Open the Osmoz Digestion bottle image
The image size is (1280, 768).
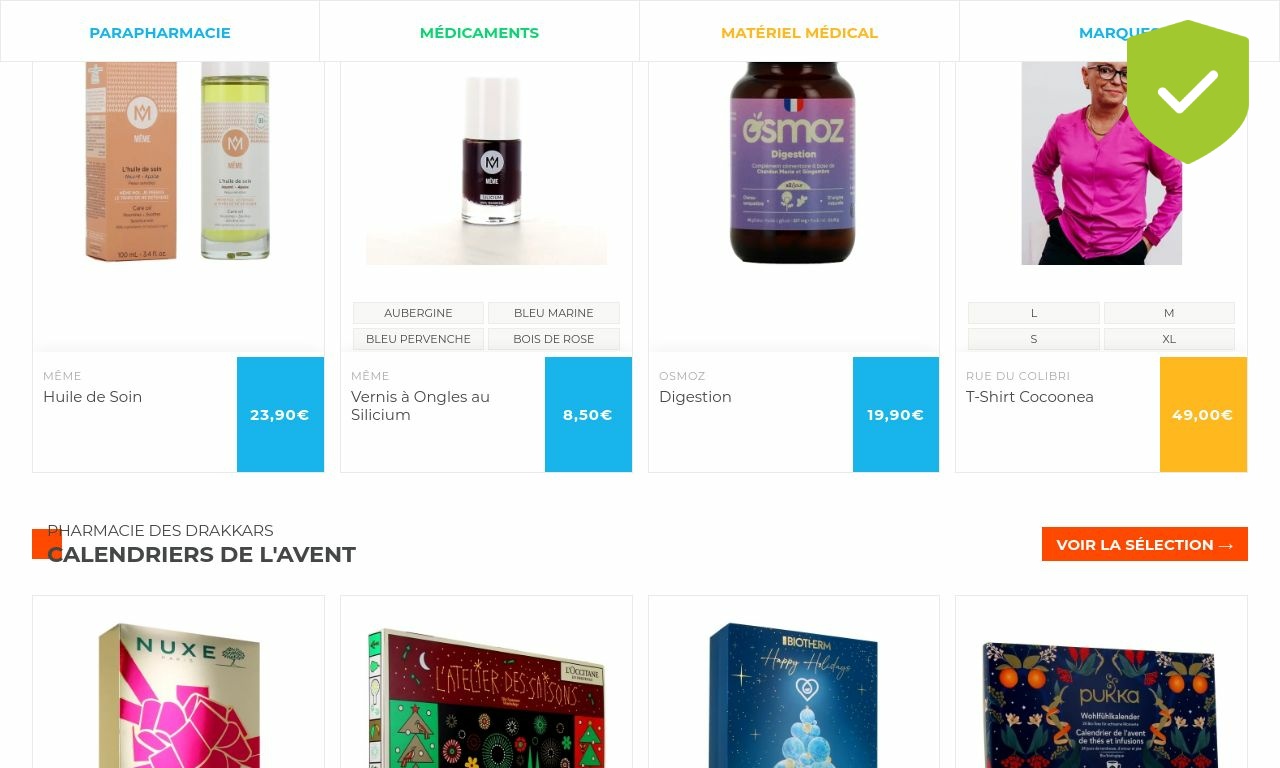(793, 163)
